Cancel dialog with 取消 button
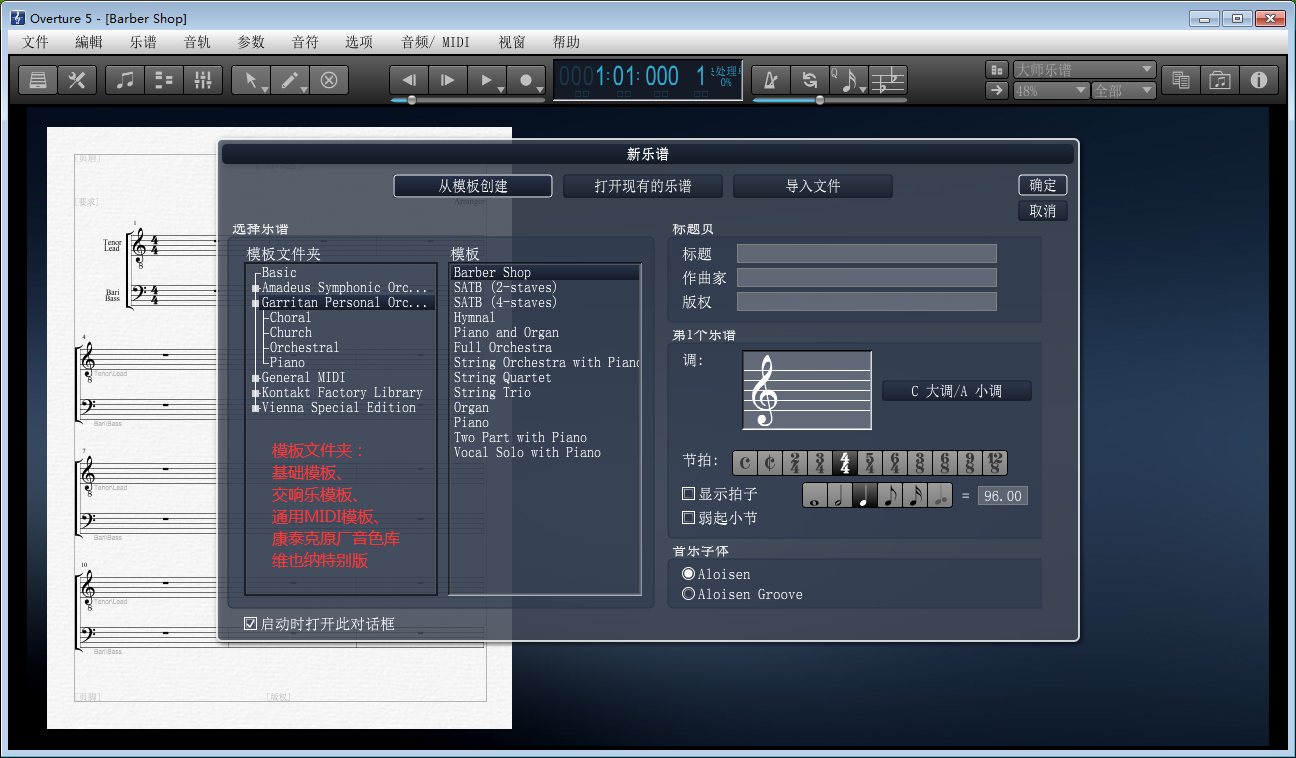This screenshot has height=758, width=1296. [x=1043, y=211]
